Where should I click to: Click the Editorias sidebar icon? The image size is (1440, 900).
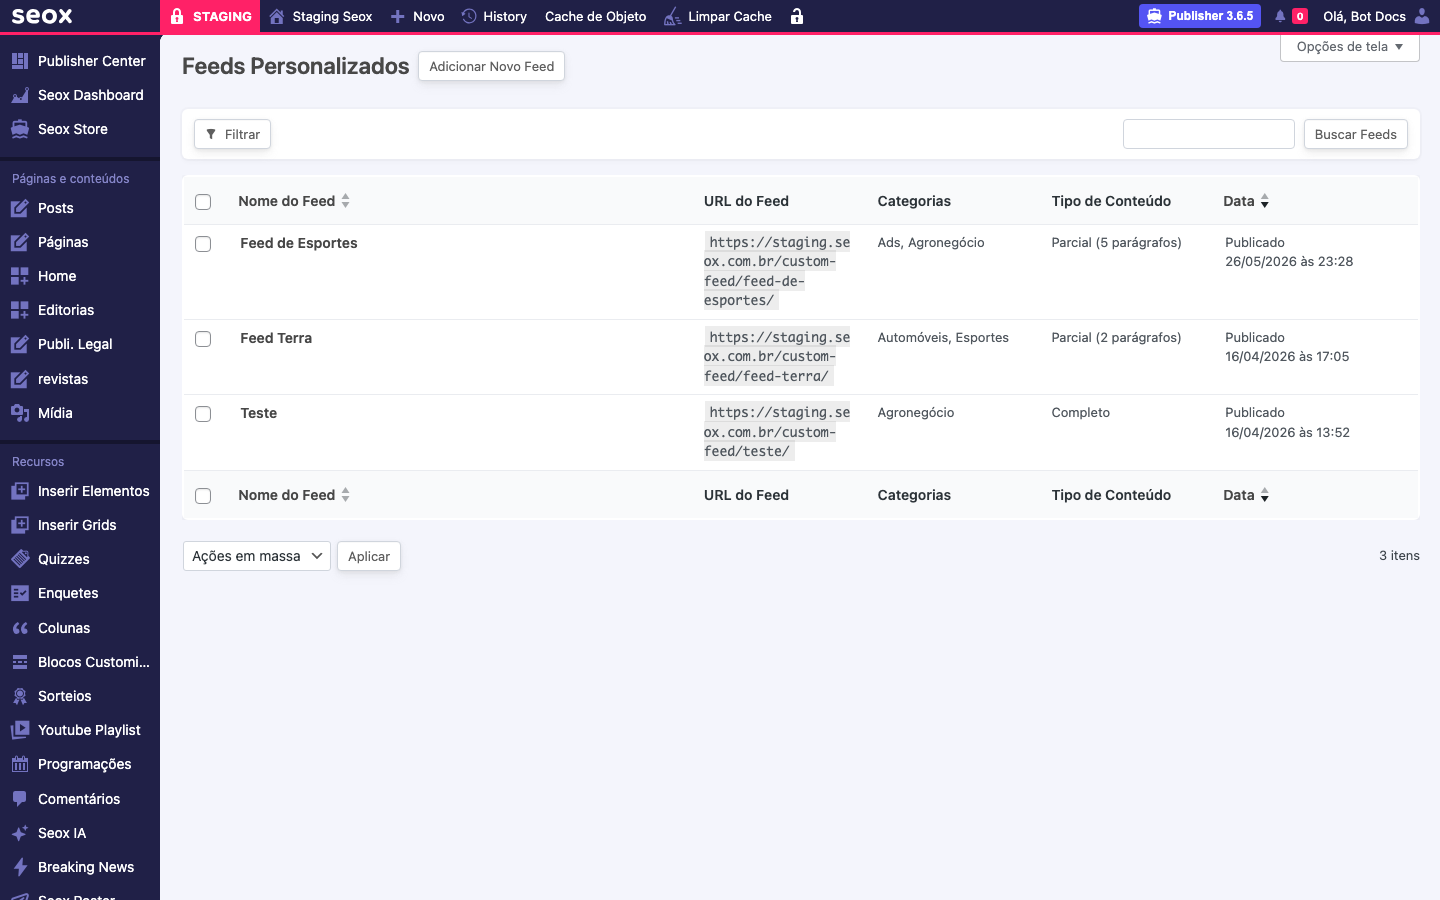(x=20, y=310)
